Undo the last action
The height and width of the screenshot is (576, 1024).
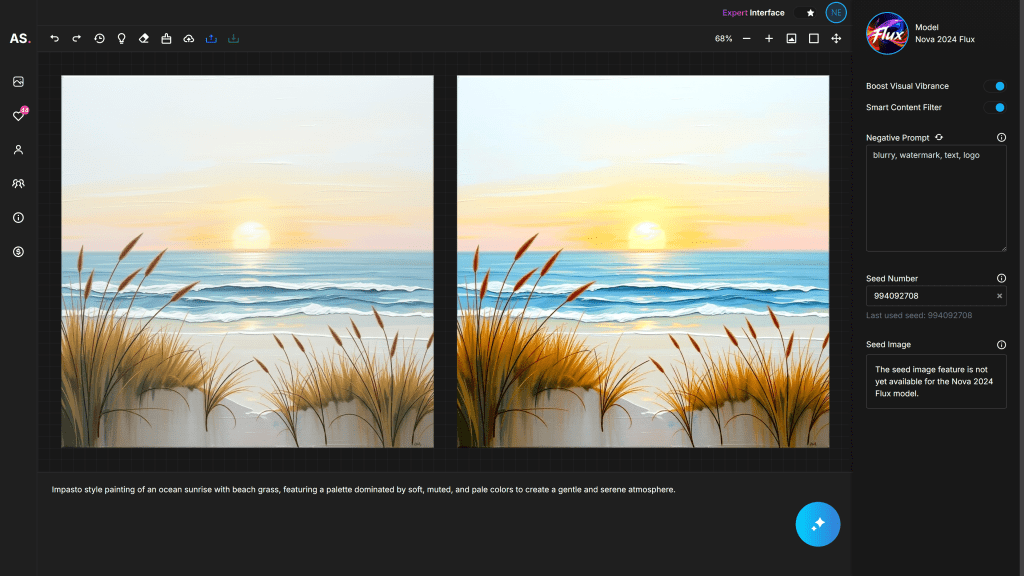(54, 39)
